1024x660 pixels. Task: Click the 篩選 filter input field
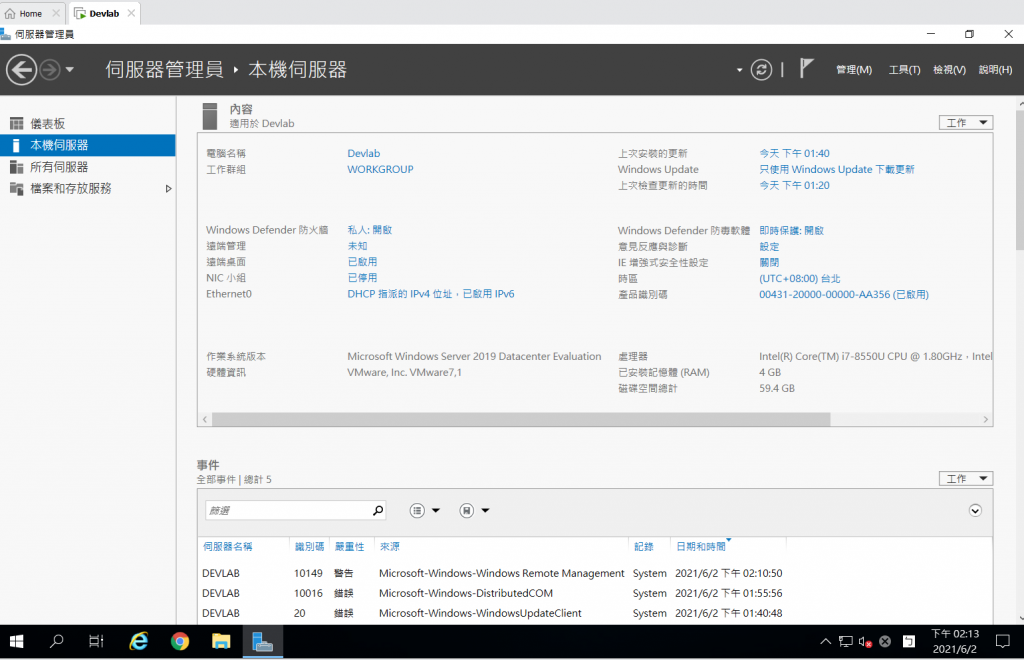pos(288,511)
